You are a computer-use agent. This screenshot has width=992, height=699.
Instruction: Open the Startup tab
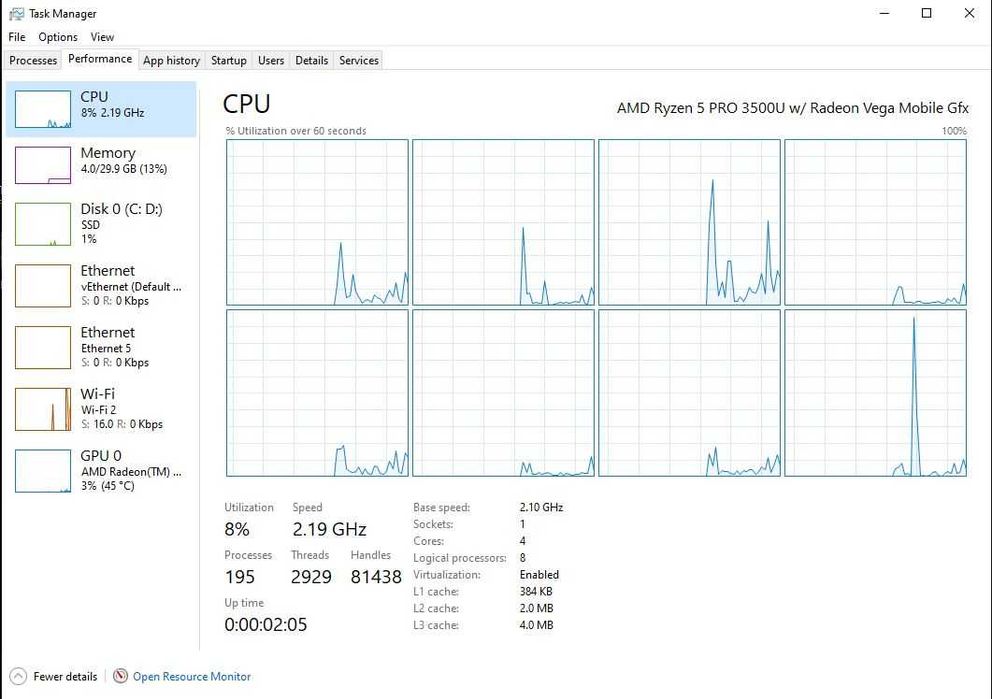(x=228, y=60)
